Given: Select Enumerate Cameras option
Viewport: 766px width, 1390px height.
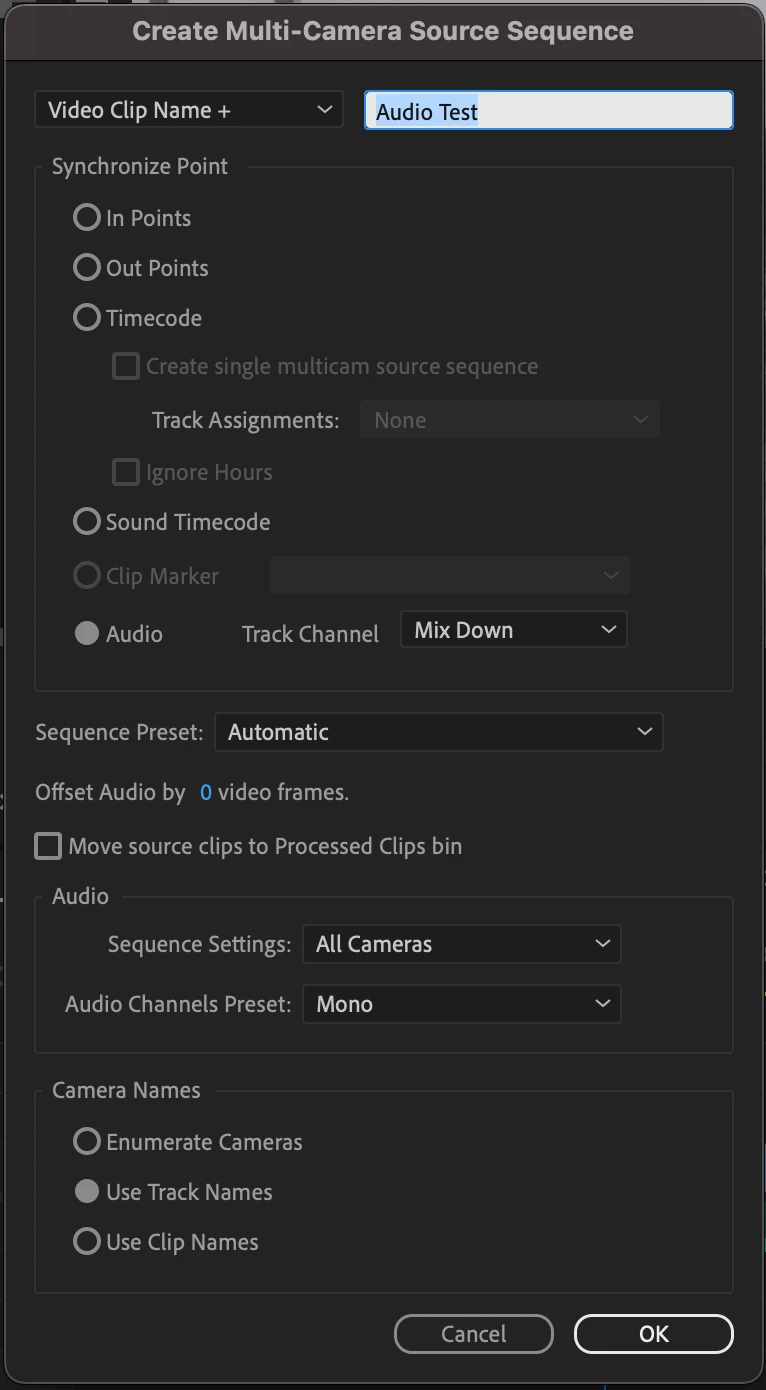Looking at the screenshot, I should click(87, 1142).
